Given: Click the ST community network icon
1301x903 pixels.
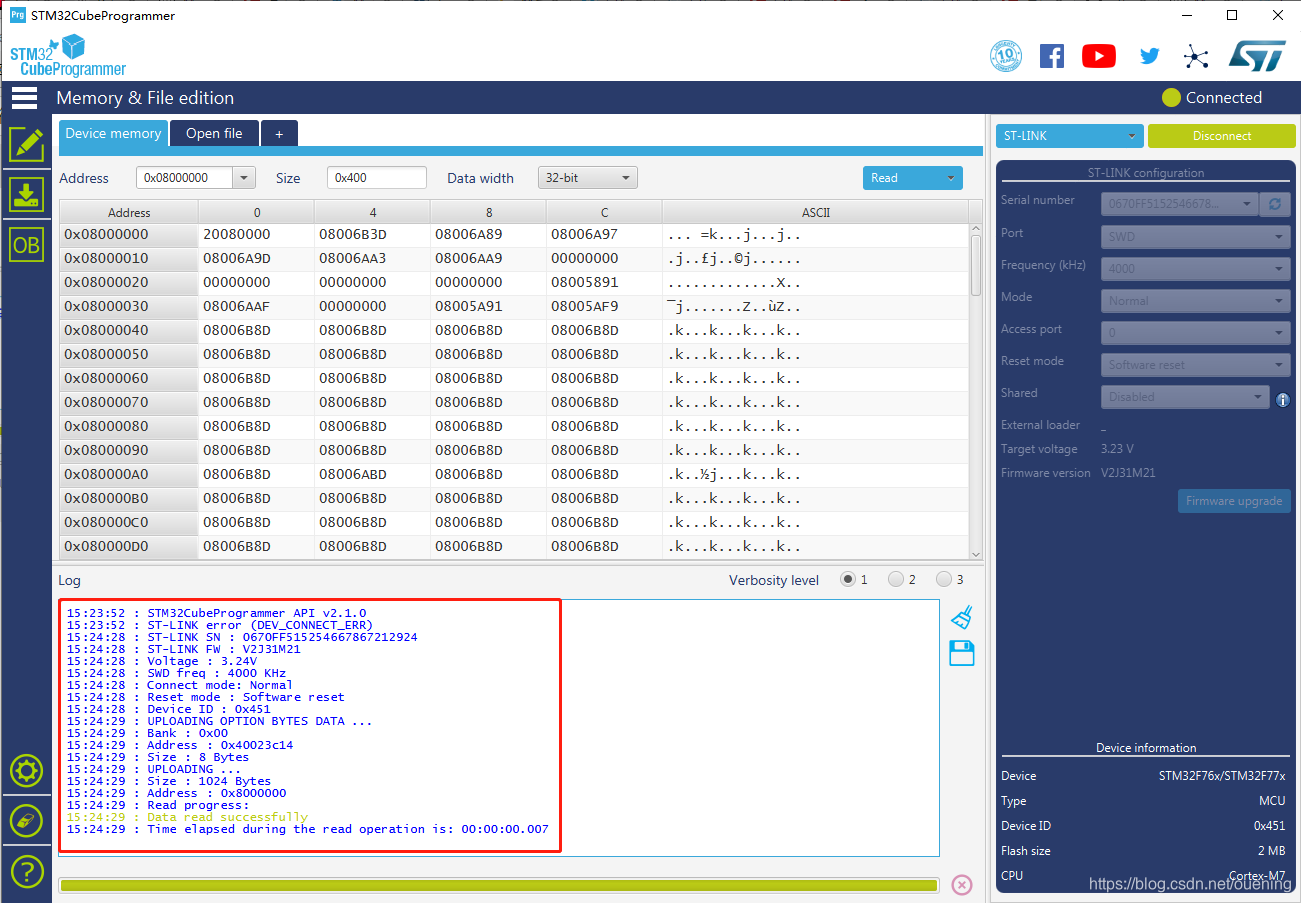Looking at the screenshot, I should coord(1196,57).
